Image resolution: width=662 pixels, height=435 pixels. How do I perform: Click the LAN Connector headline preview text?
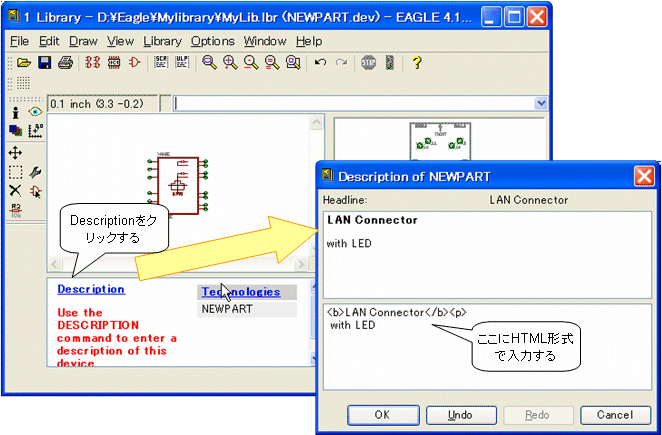[372, 220]
